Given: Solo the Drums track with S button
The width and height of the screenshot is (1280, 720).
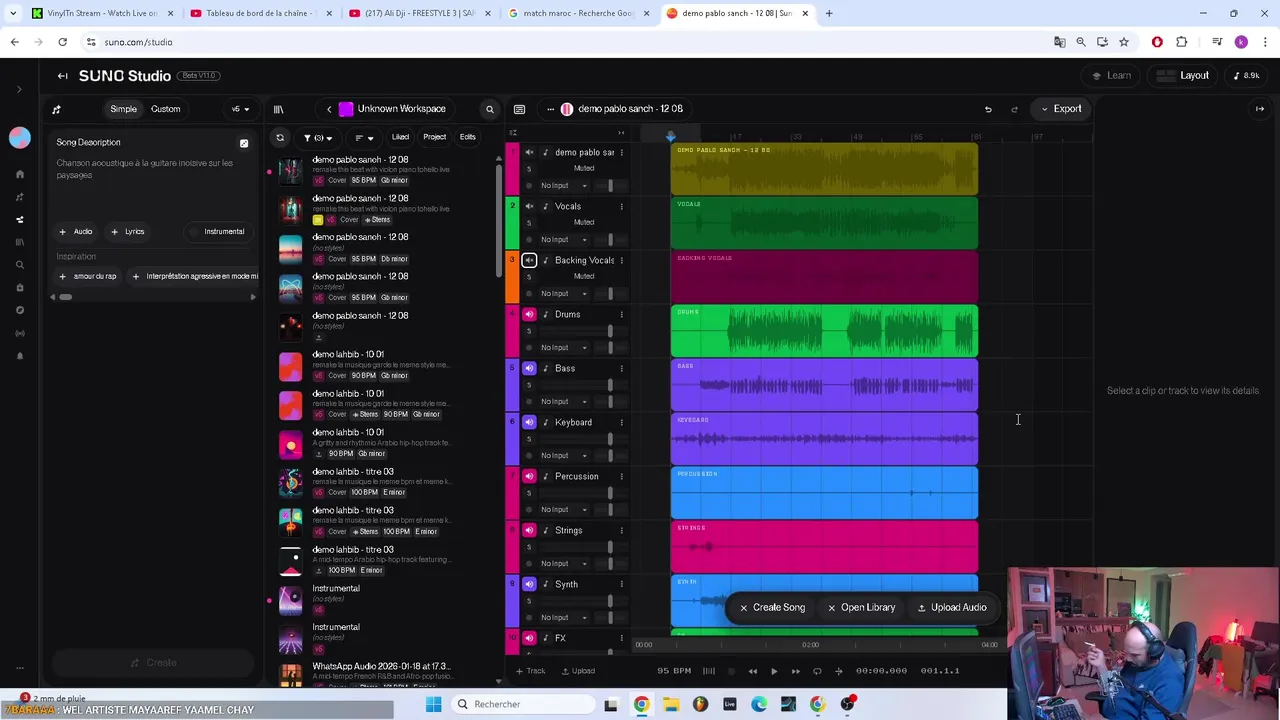Looking at the screenshot, I should click(529, 331).
